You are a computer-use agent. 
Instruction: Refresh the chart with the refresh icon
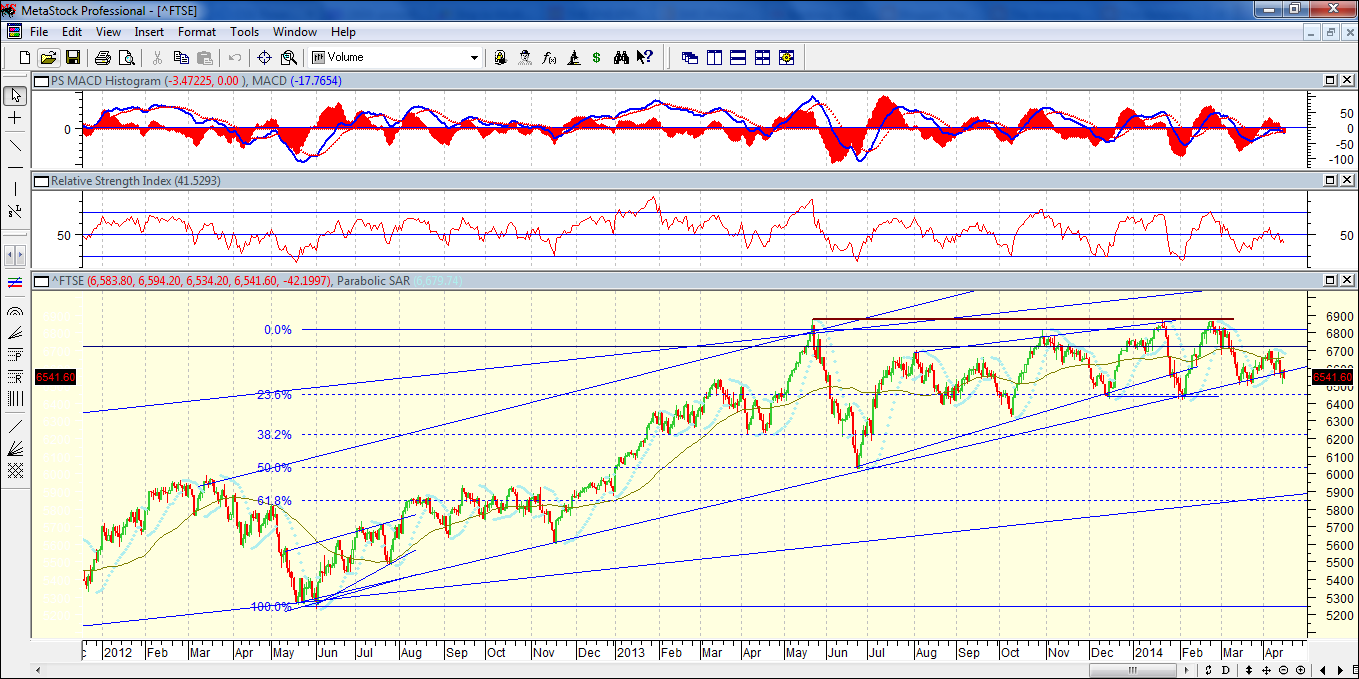[1209, 670]
